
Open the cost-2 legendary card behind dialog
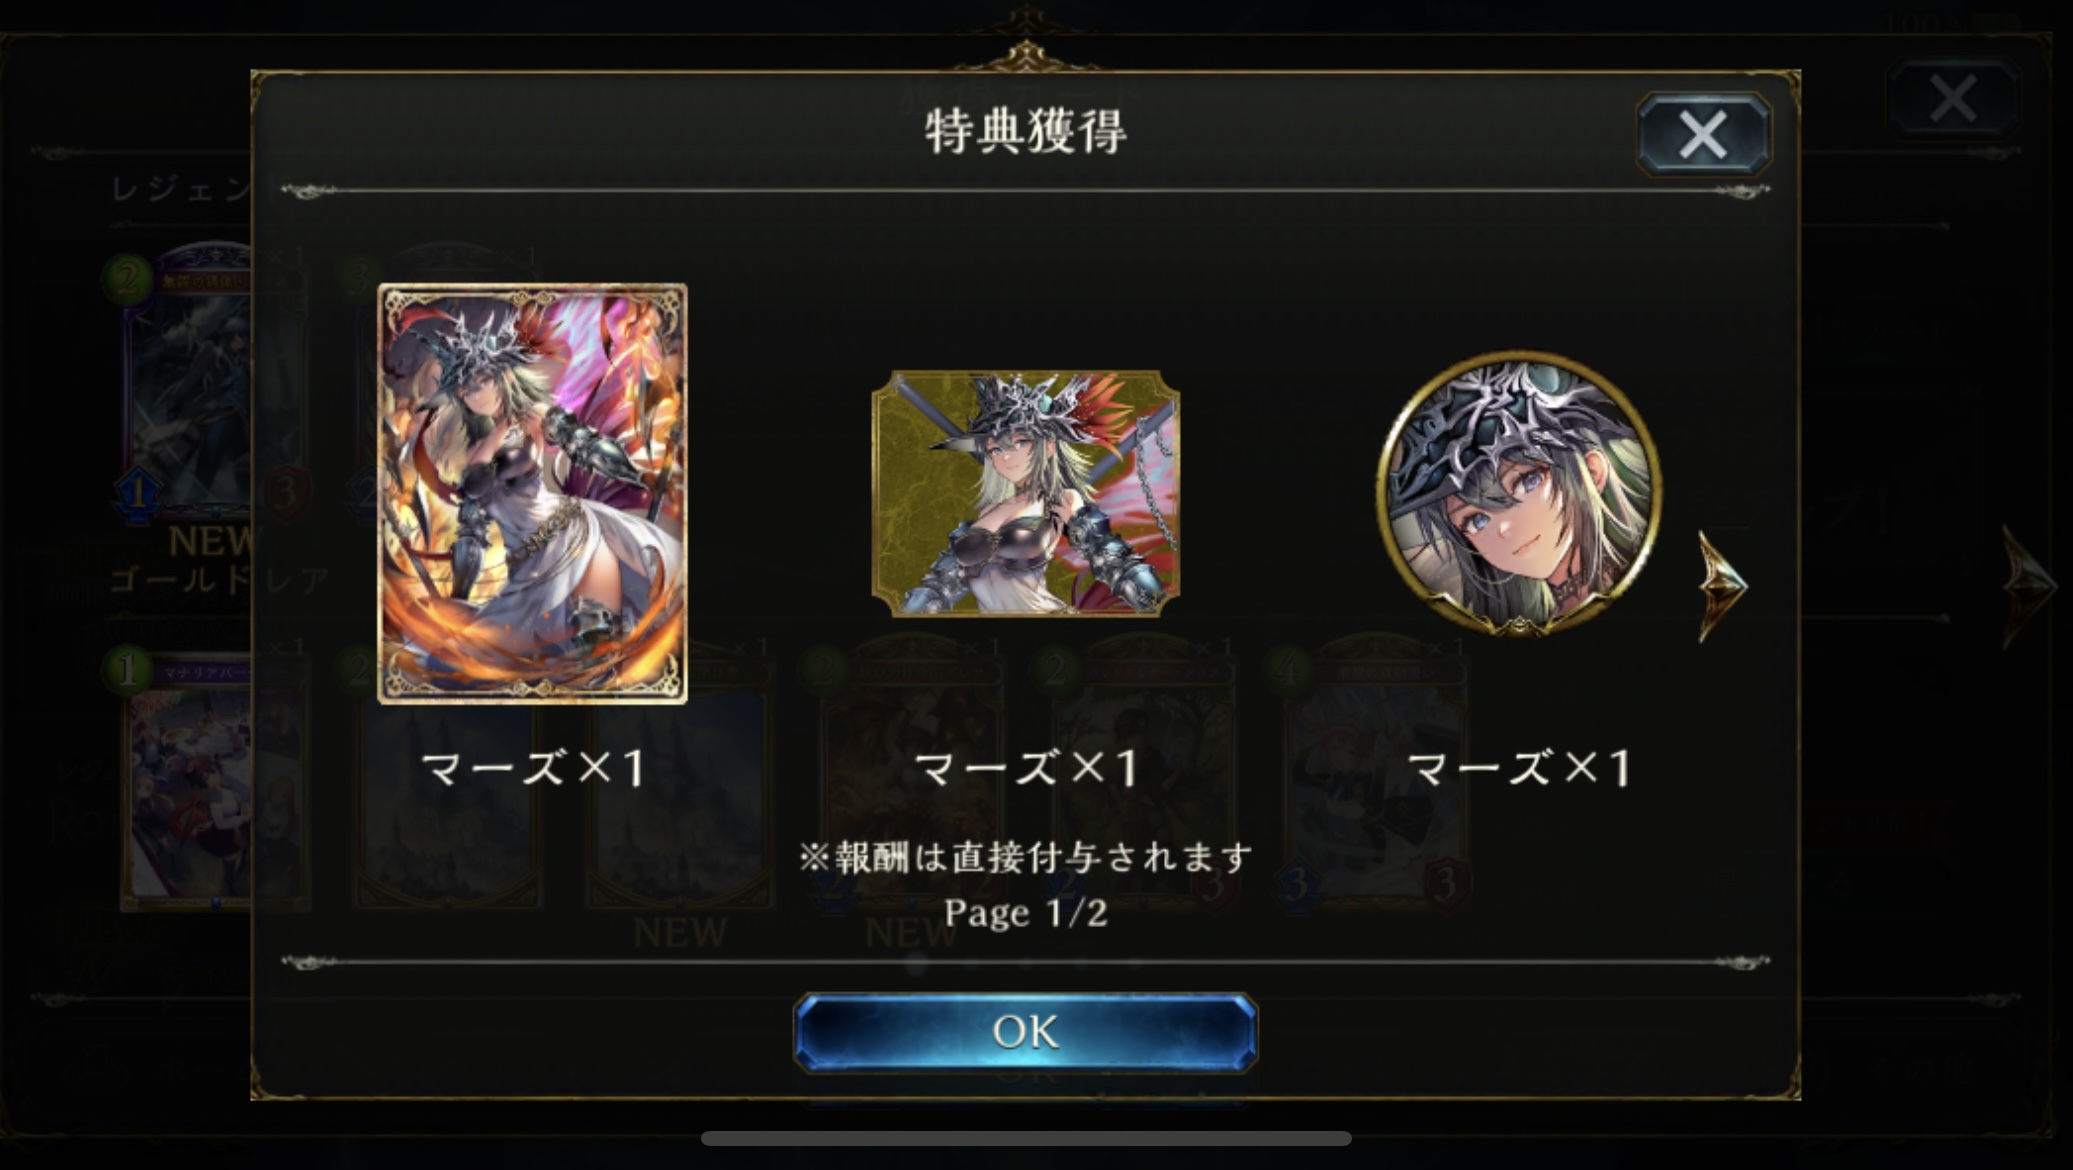(x=188, y=385)
